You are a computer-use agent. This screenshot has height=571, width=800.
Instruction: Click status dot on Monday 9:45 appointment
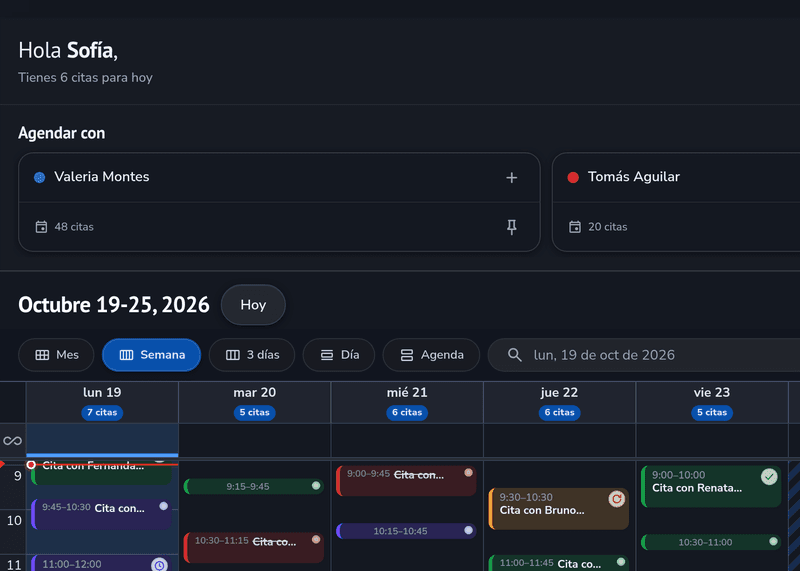point(163,506)
